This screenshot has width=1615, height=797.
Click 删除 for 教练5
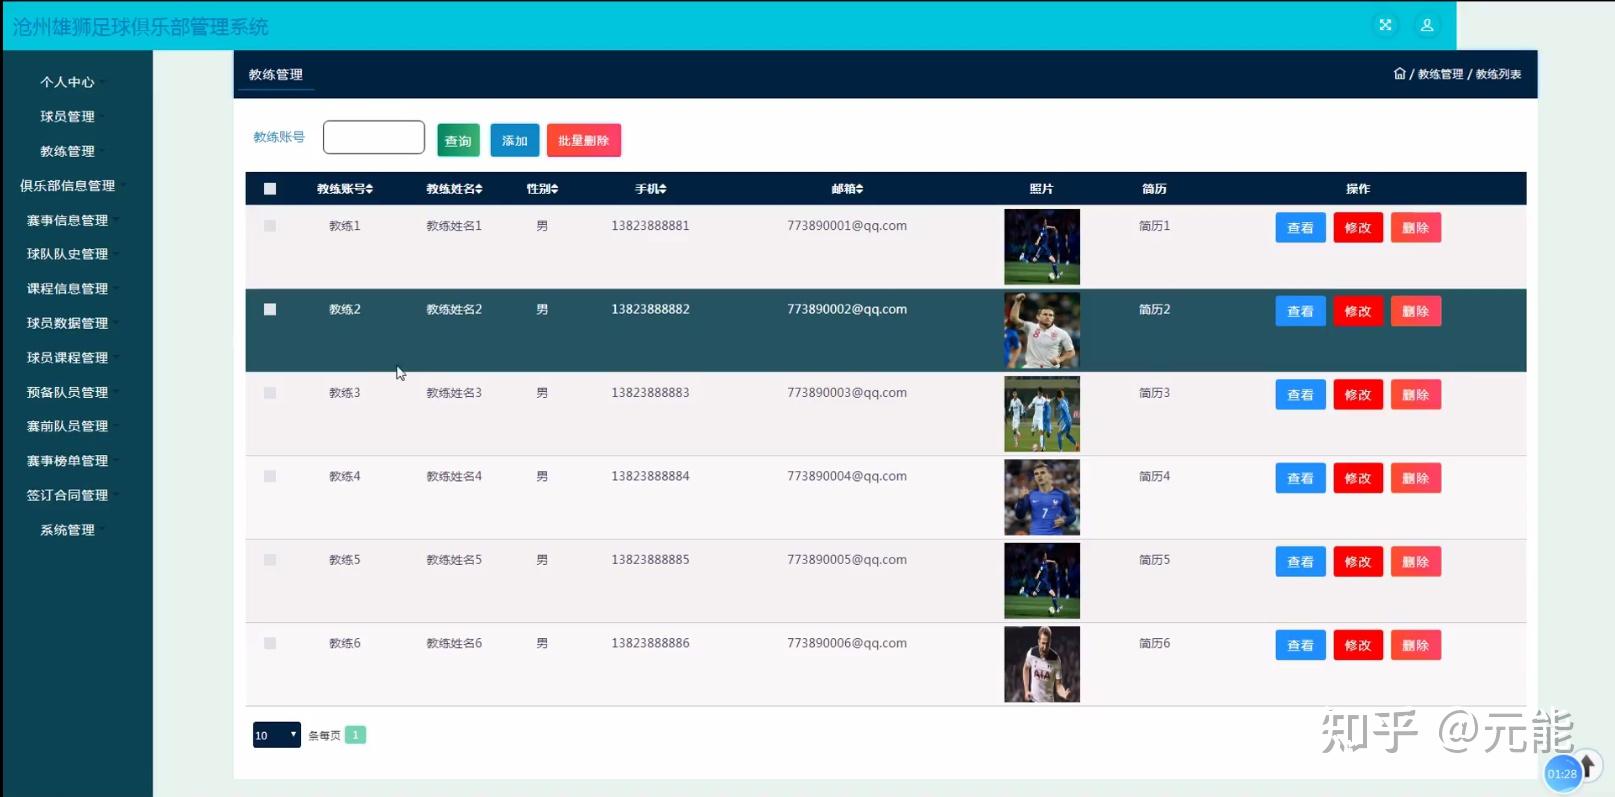tap(1416, 562)
